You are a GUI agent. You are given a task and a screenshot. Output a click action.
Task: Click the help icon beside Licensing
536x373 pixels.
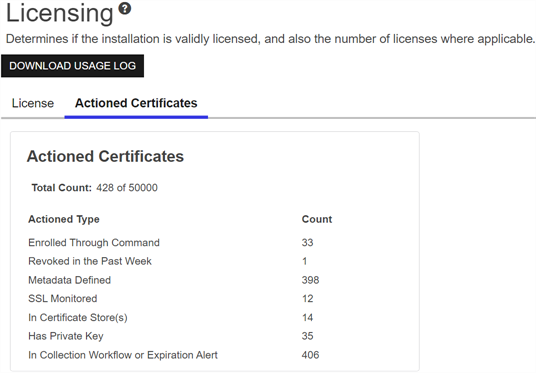click(125, 9)
